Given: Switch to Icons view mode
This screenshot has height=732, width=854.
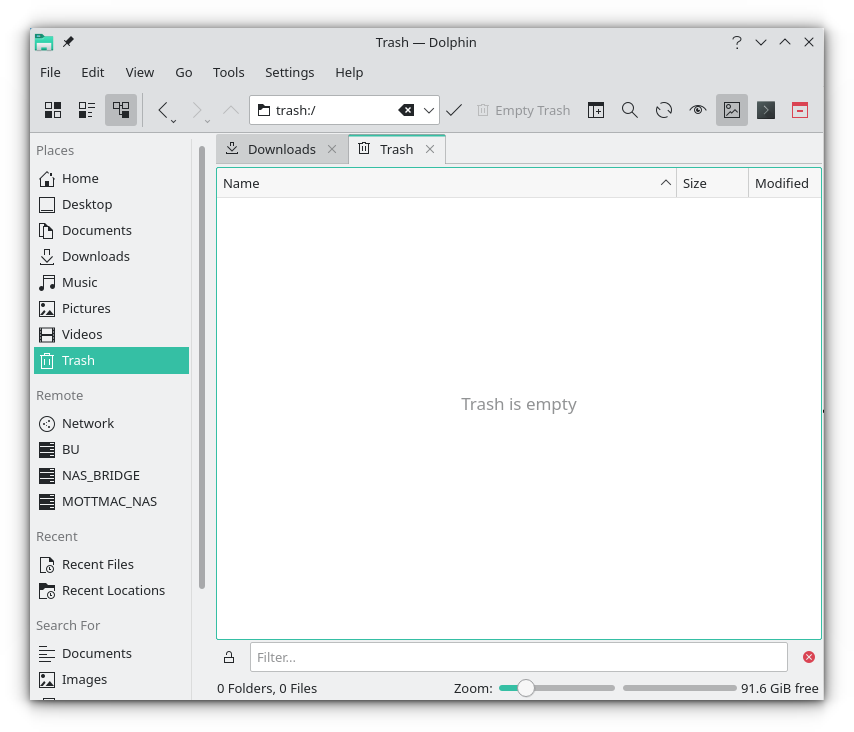Looking at the screenshot, I should [53, 110].
